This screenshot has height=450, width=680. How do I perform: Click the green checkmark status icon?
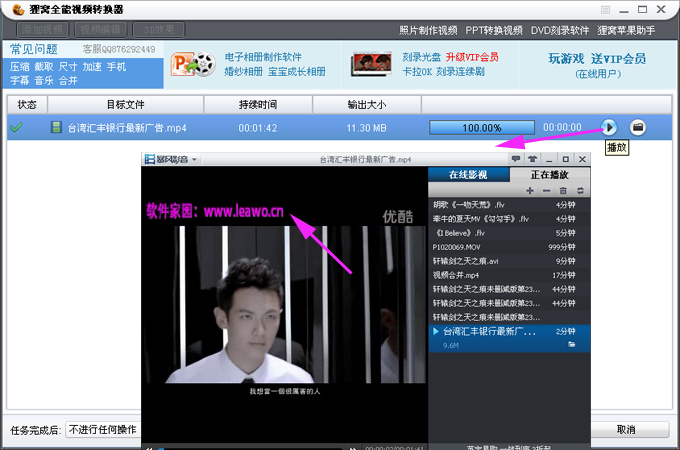tap(16, 127)
